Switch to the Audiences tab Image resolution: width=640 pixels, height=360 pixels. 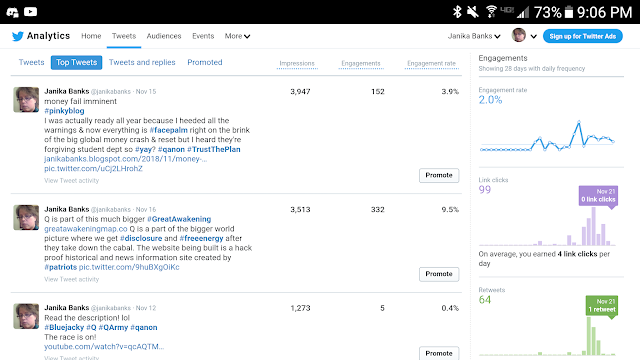[164, 36]
